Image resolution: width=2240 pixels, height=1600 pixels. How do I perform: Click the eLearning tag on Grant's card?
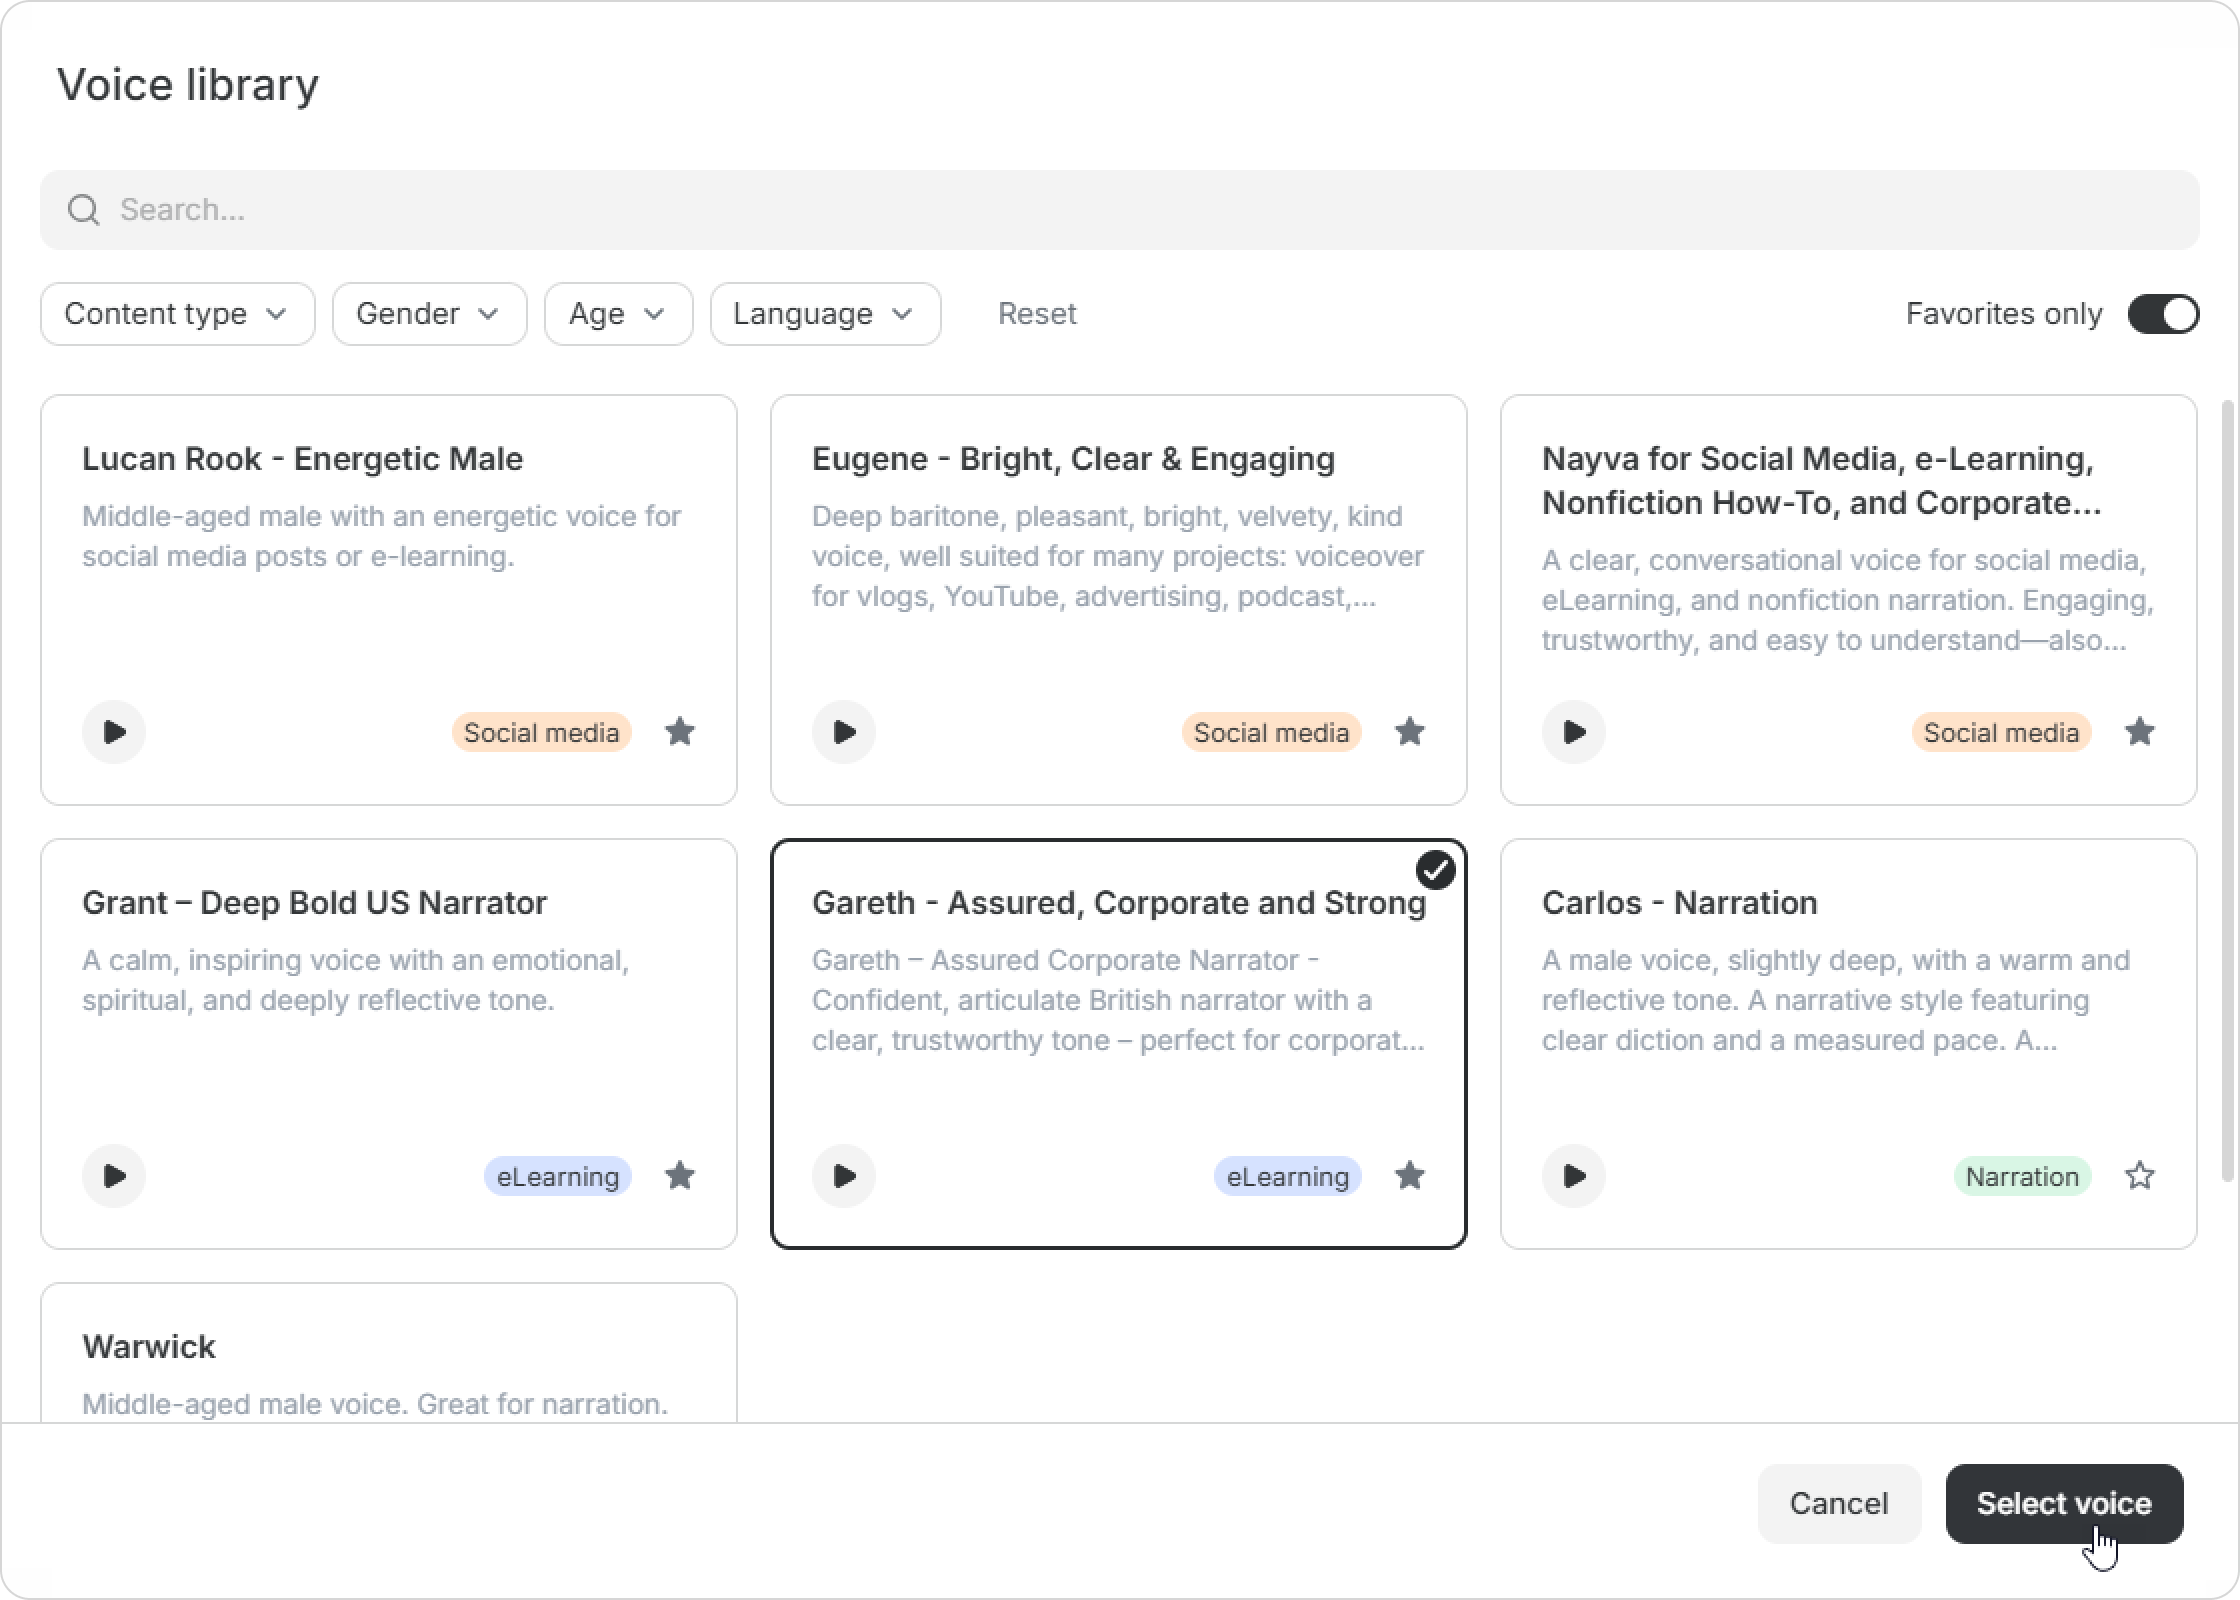click(x=558, y=1177)
